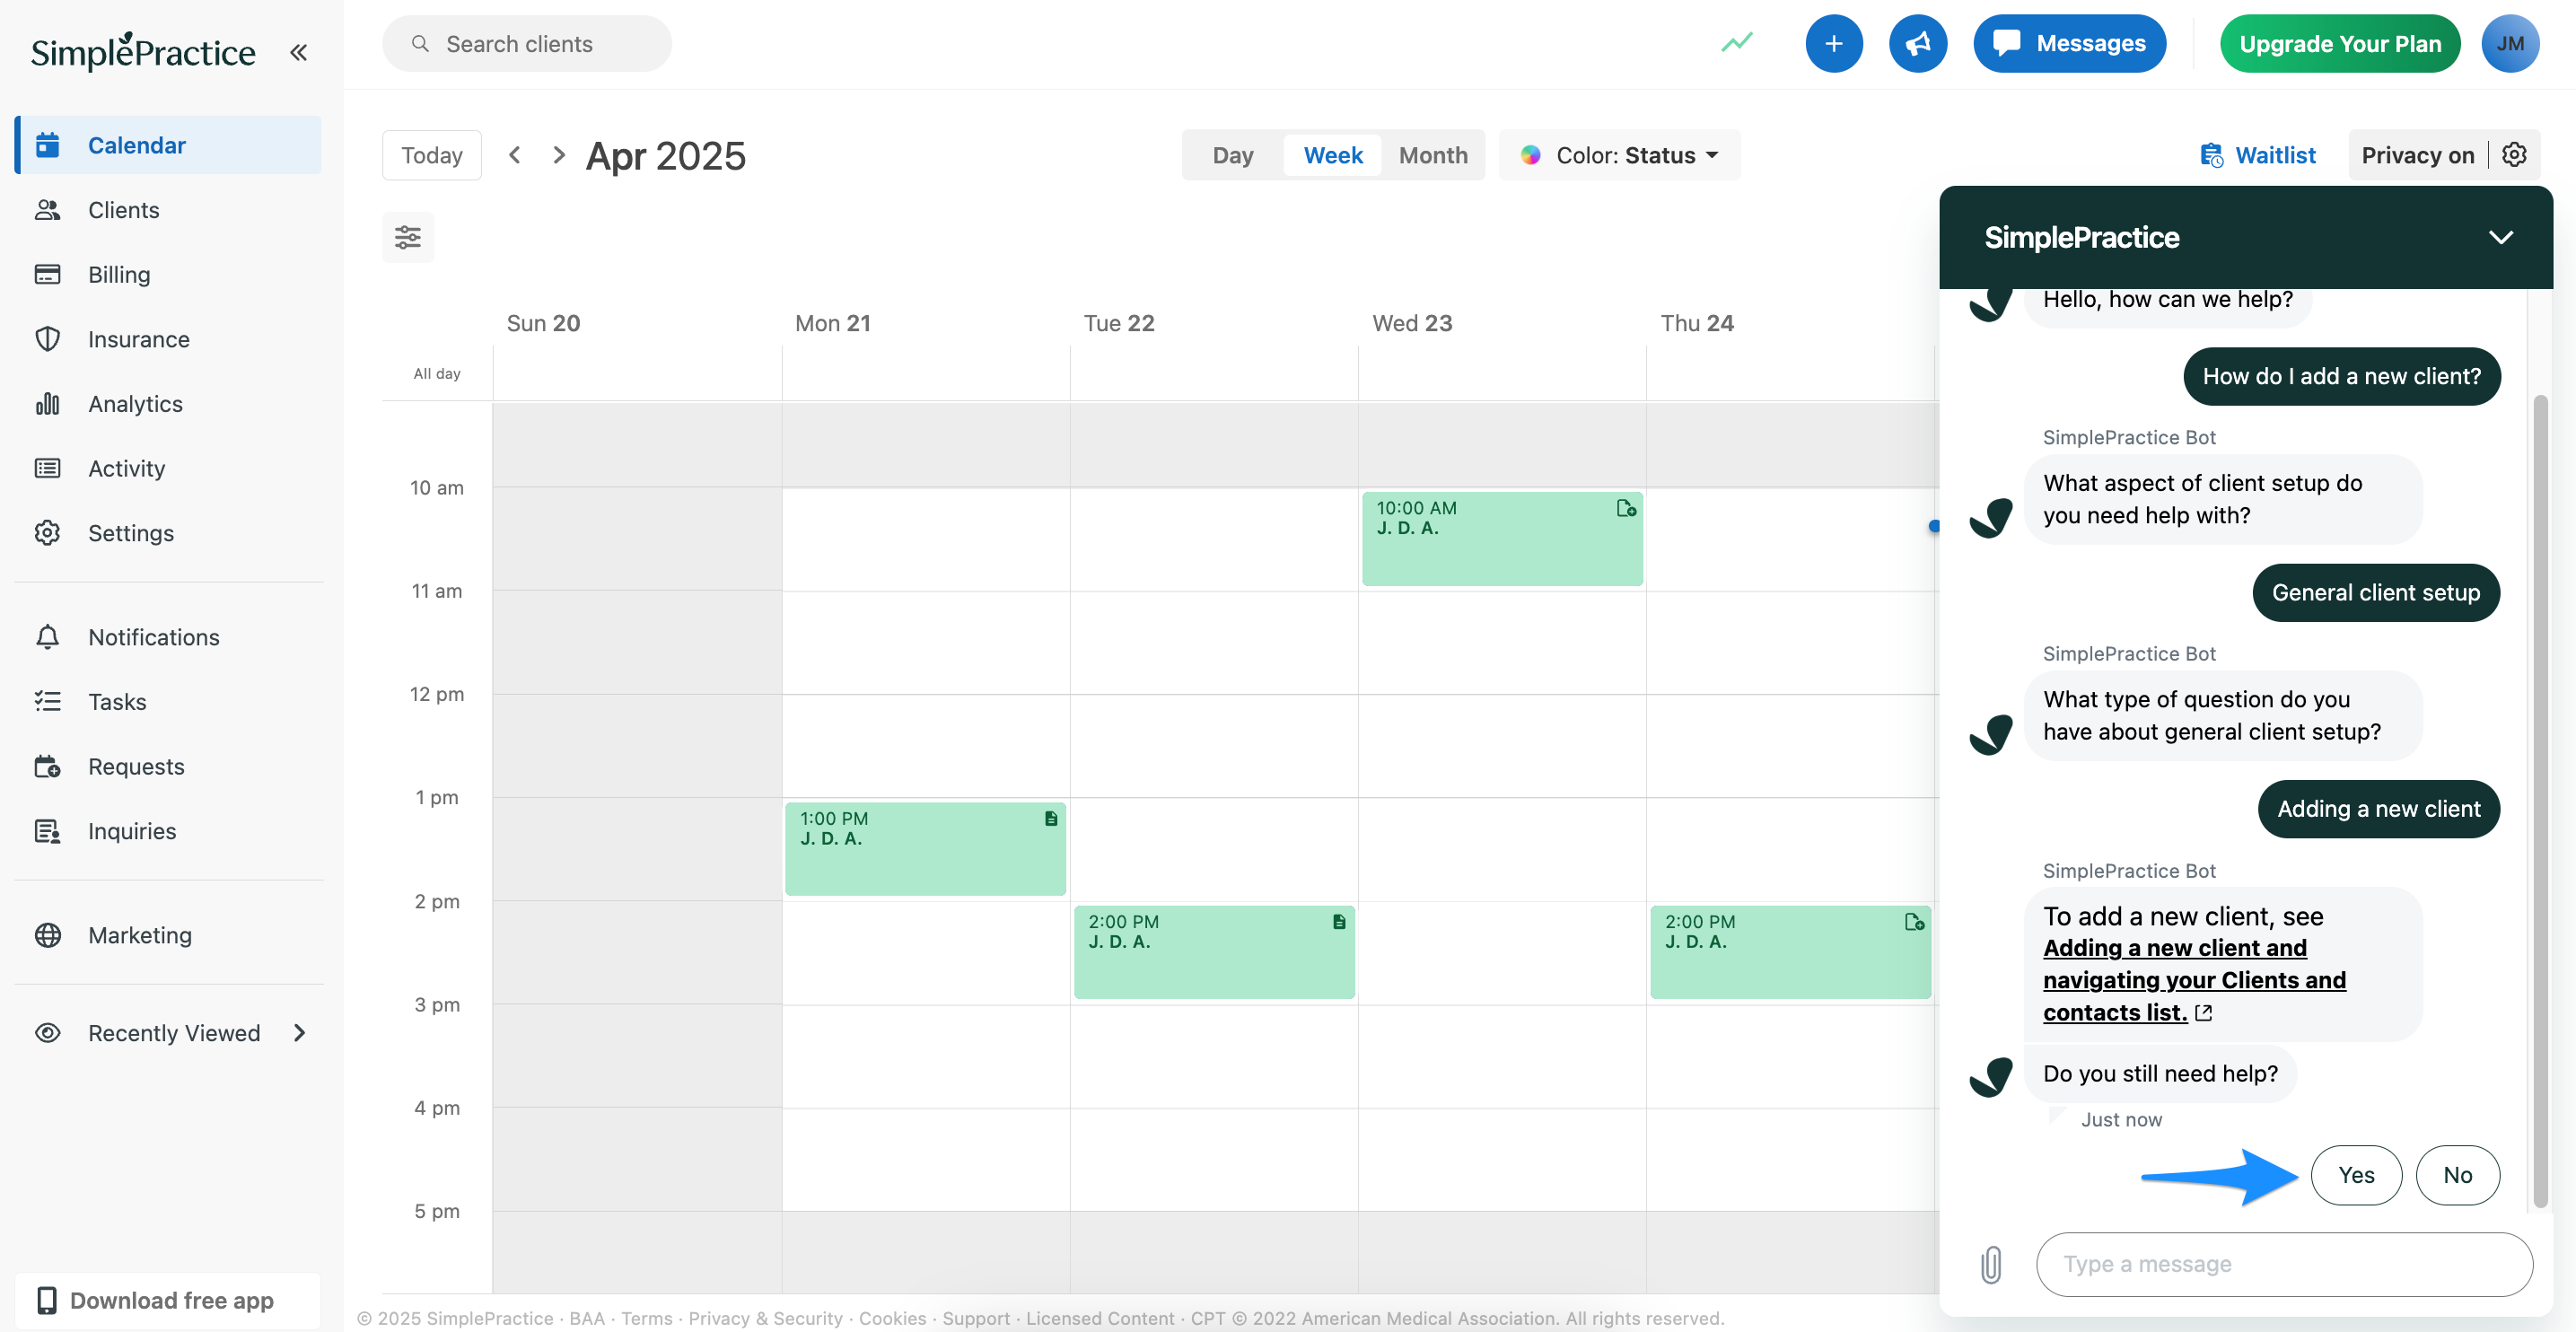Click the SimplePractice logo
Screen dimensions: 2576x1332
(143, 51)
